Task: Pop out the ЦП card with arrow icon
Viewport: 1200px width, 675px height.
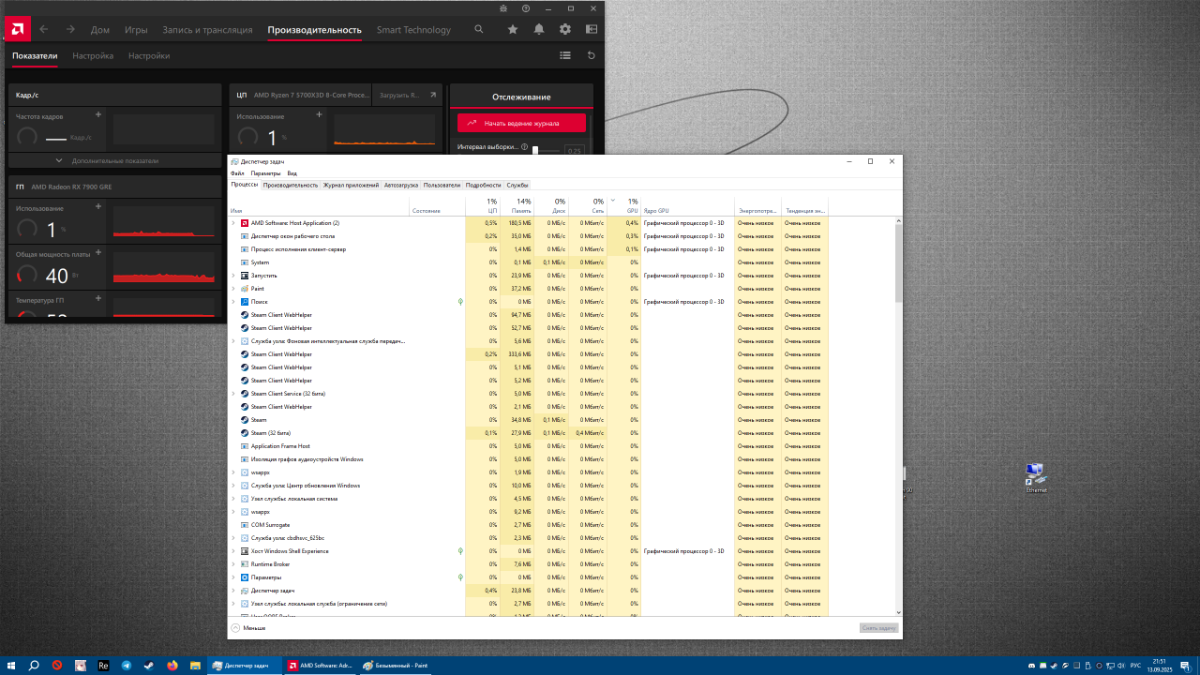Action: (433, 95)
